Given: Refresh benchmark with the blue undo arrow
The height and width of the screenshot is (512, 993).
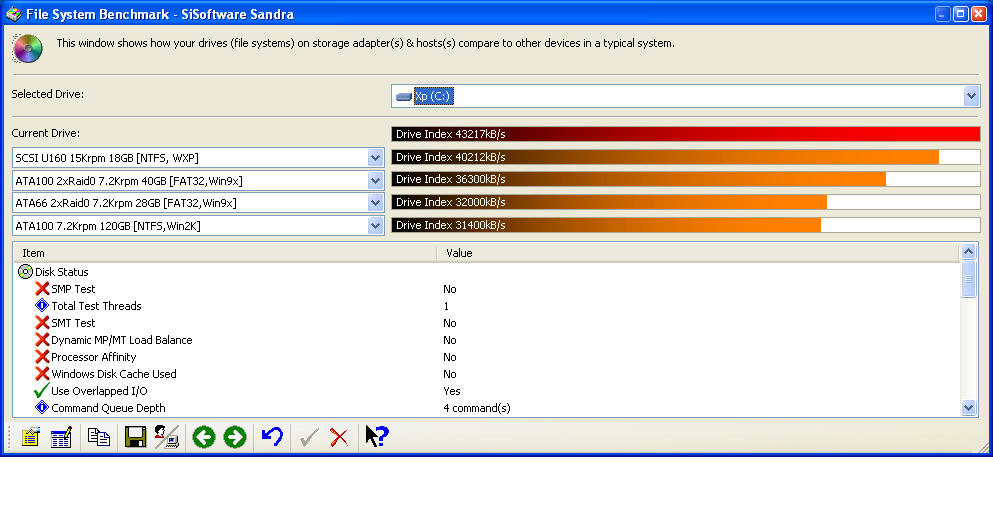Looking at the screenshot, I should [272, 437].
